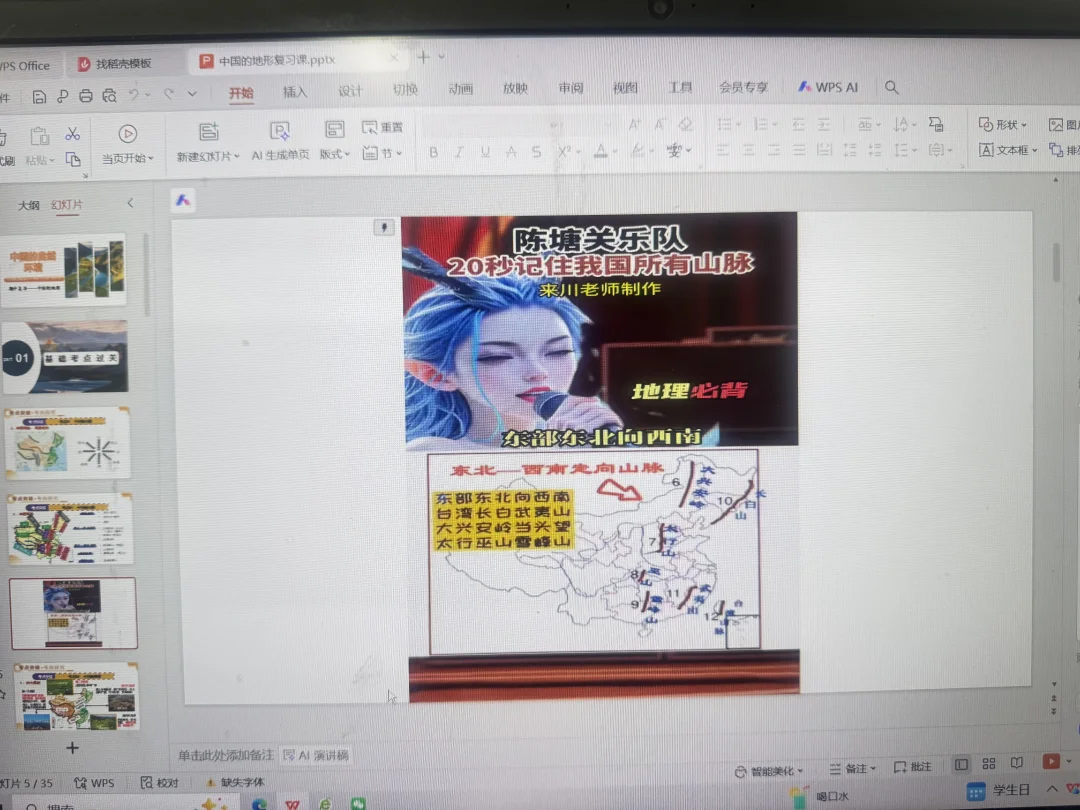The width and height of the screenshot is (1080, 810).
Task: Open the WPS AI menu
Action: [828, 87]
